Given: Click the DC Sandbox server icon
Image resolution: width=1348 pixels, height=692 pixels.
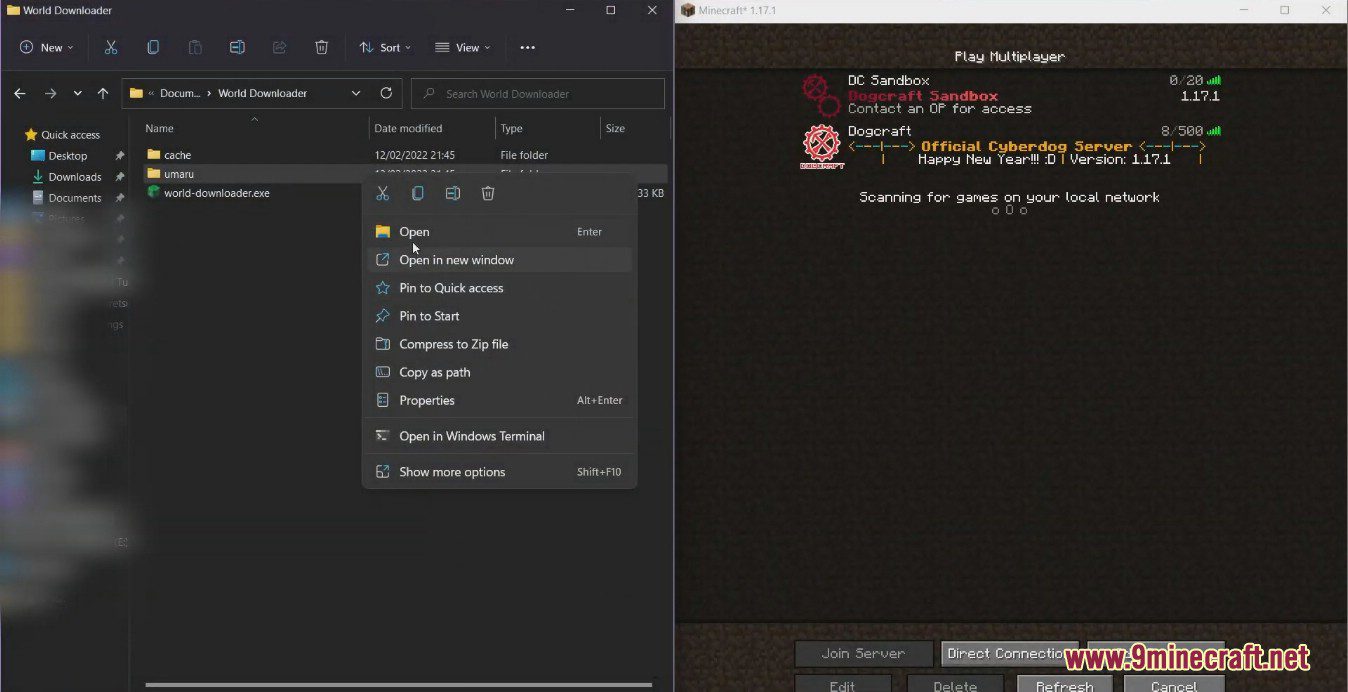Looking at the screenshot, I should (x=820, y=93).
